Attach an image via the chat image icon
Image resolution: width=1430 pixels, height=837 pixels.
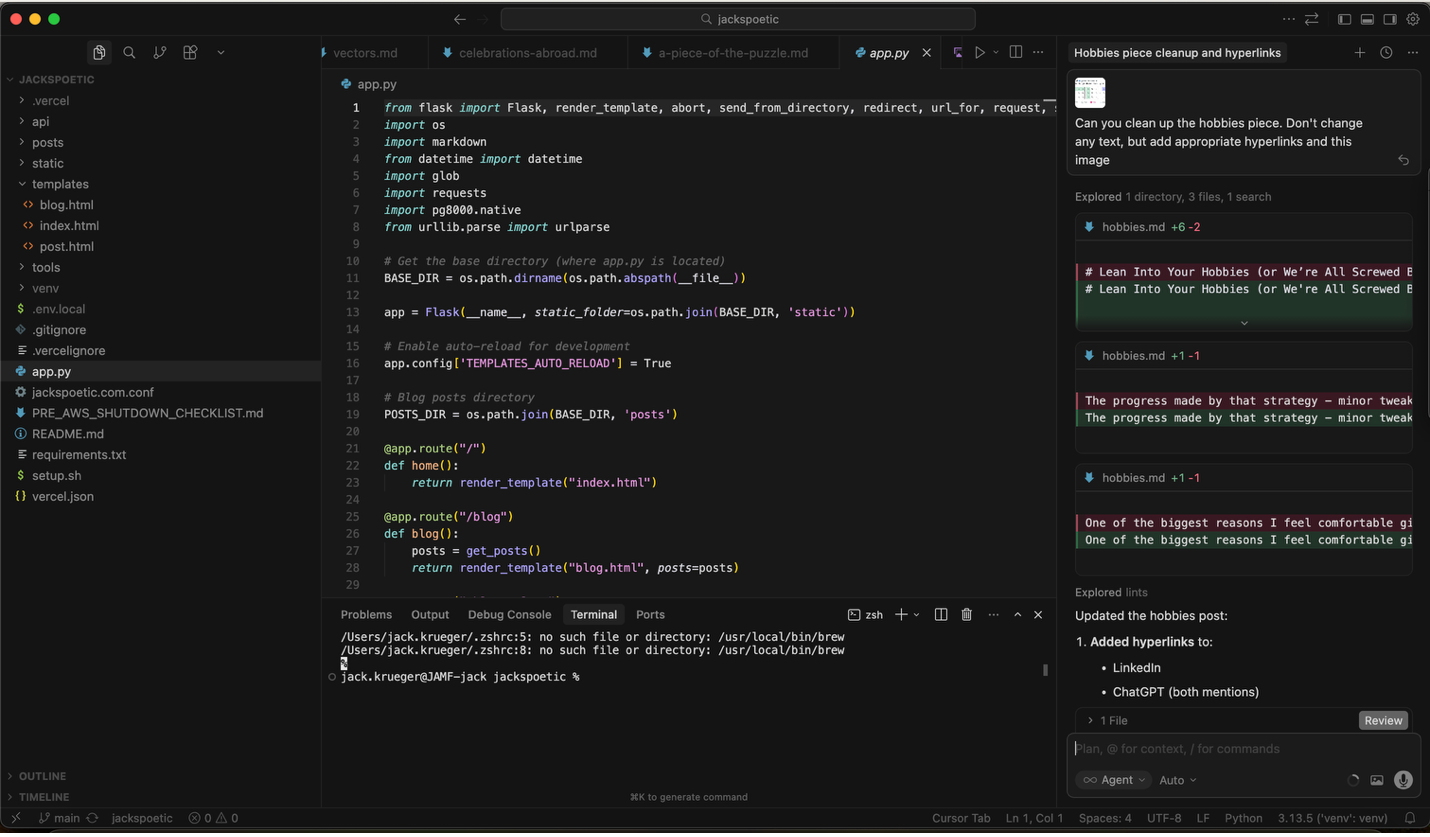[x=1377, y=780]
